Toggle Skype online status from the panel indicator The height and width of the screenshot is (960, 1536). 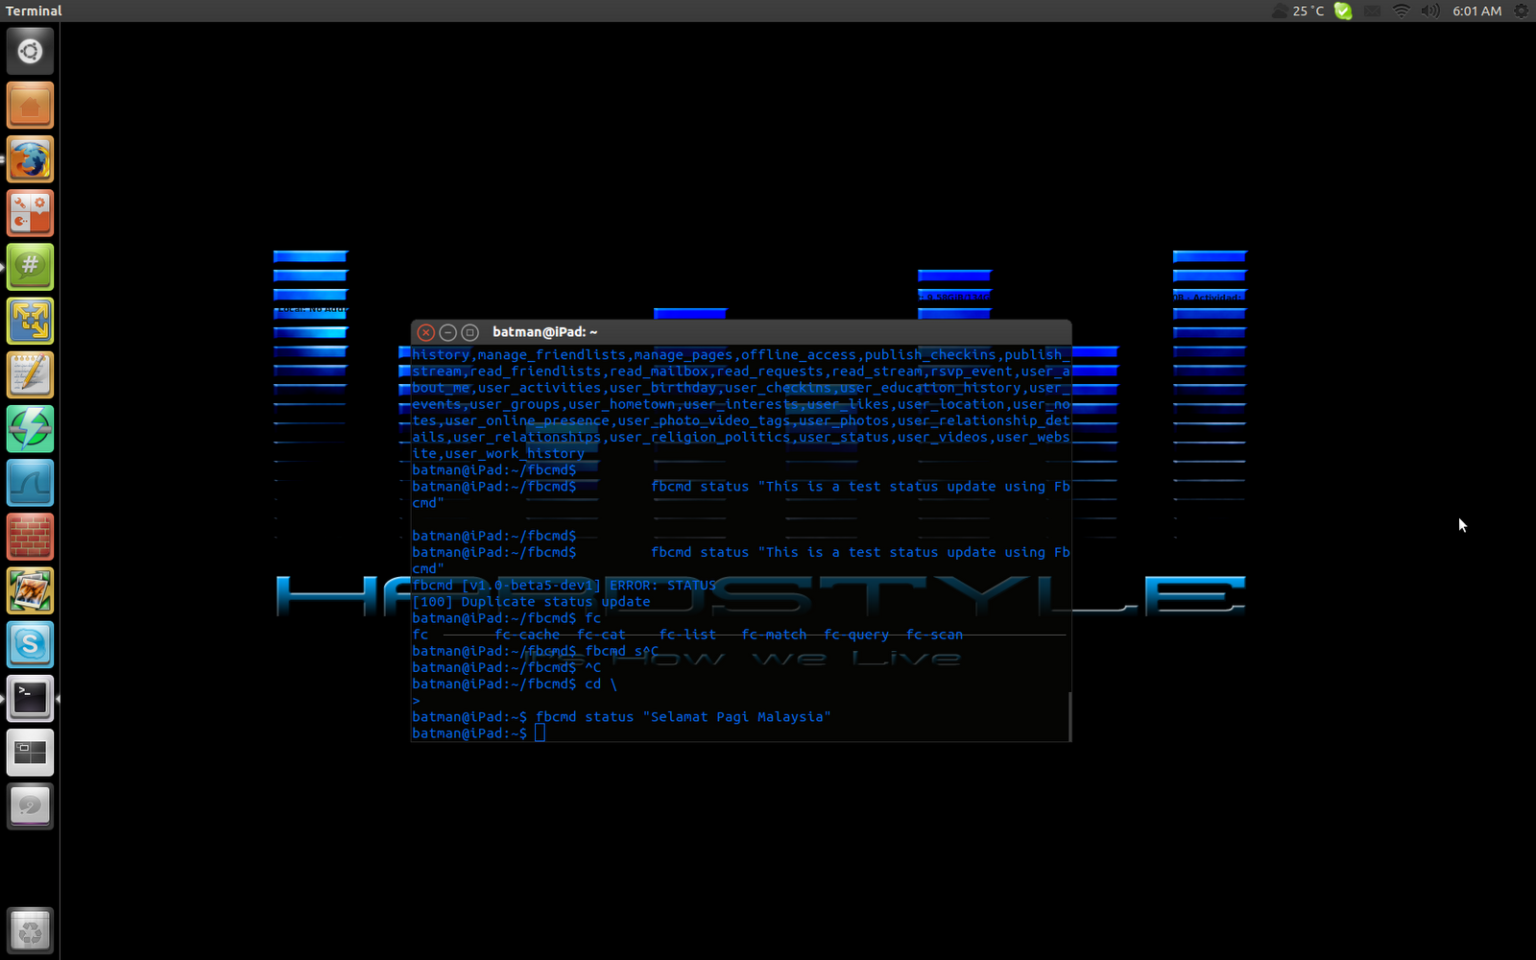[1342, 11]
